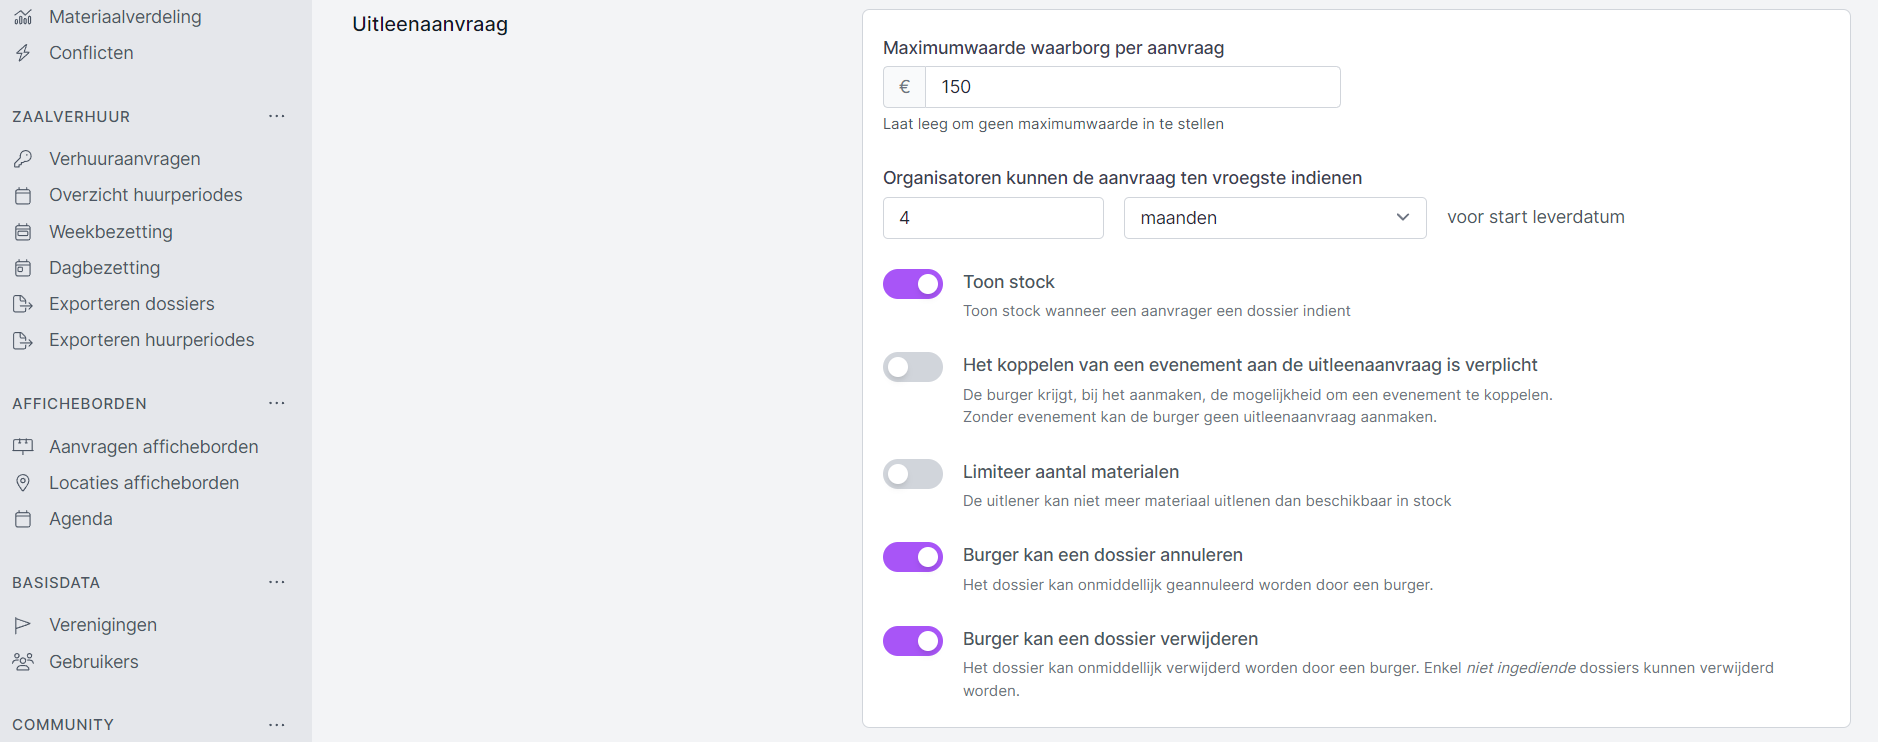
Task: Click the flag icon beside Verenigingen
Action: point(23,625)
